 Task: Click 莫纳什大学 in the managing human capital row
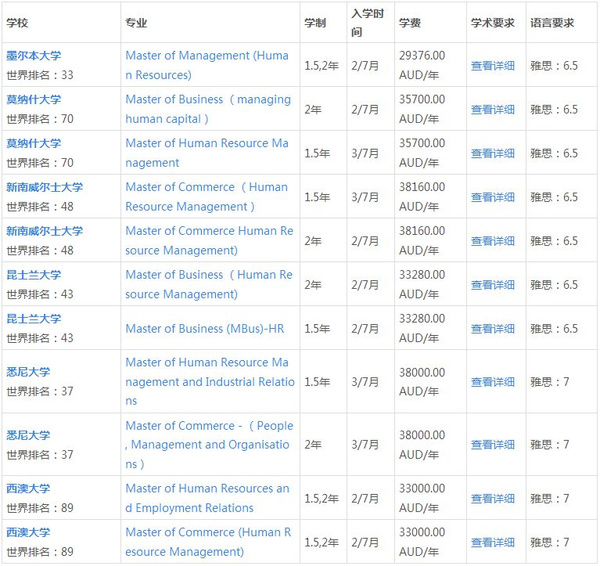pos(34,99)
